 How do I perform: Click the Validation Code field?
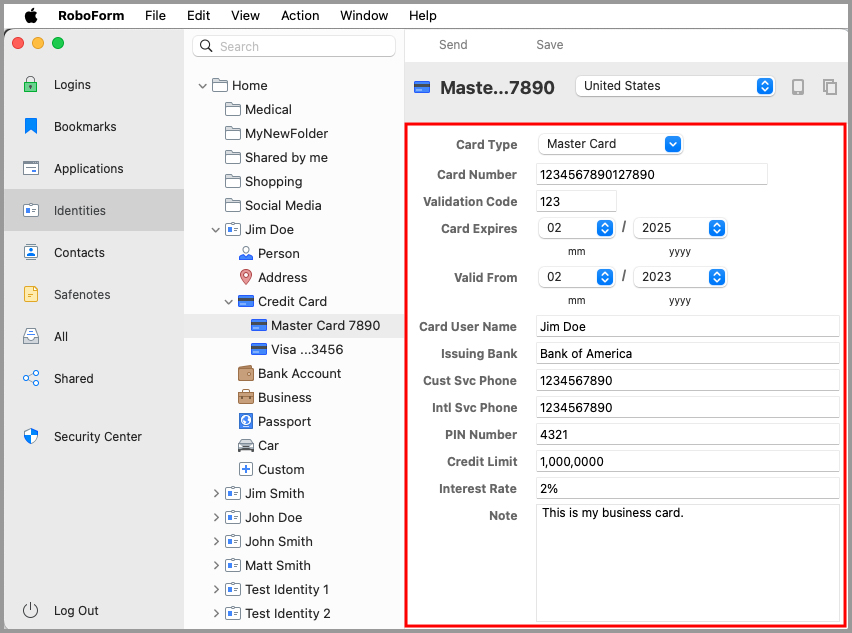576,202
